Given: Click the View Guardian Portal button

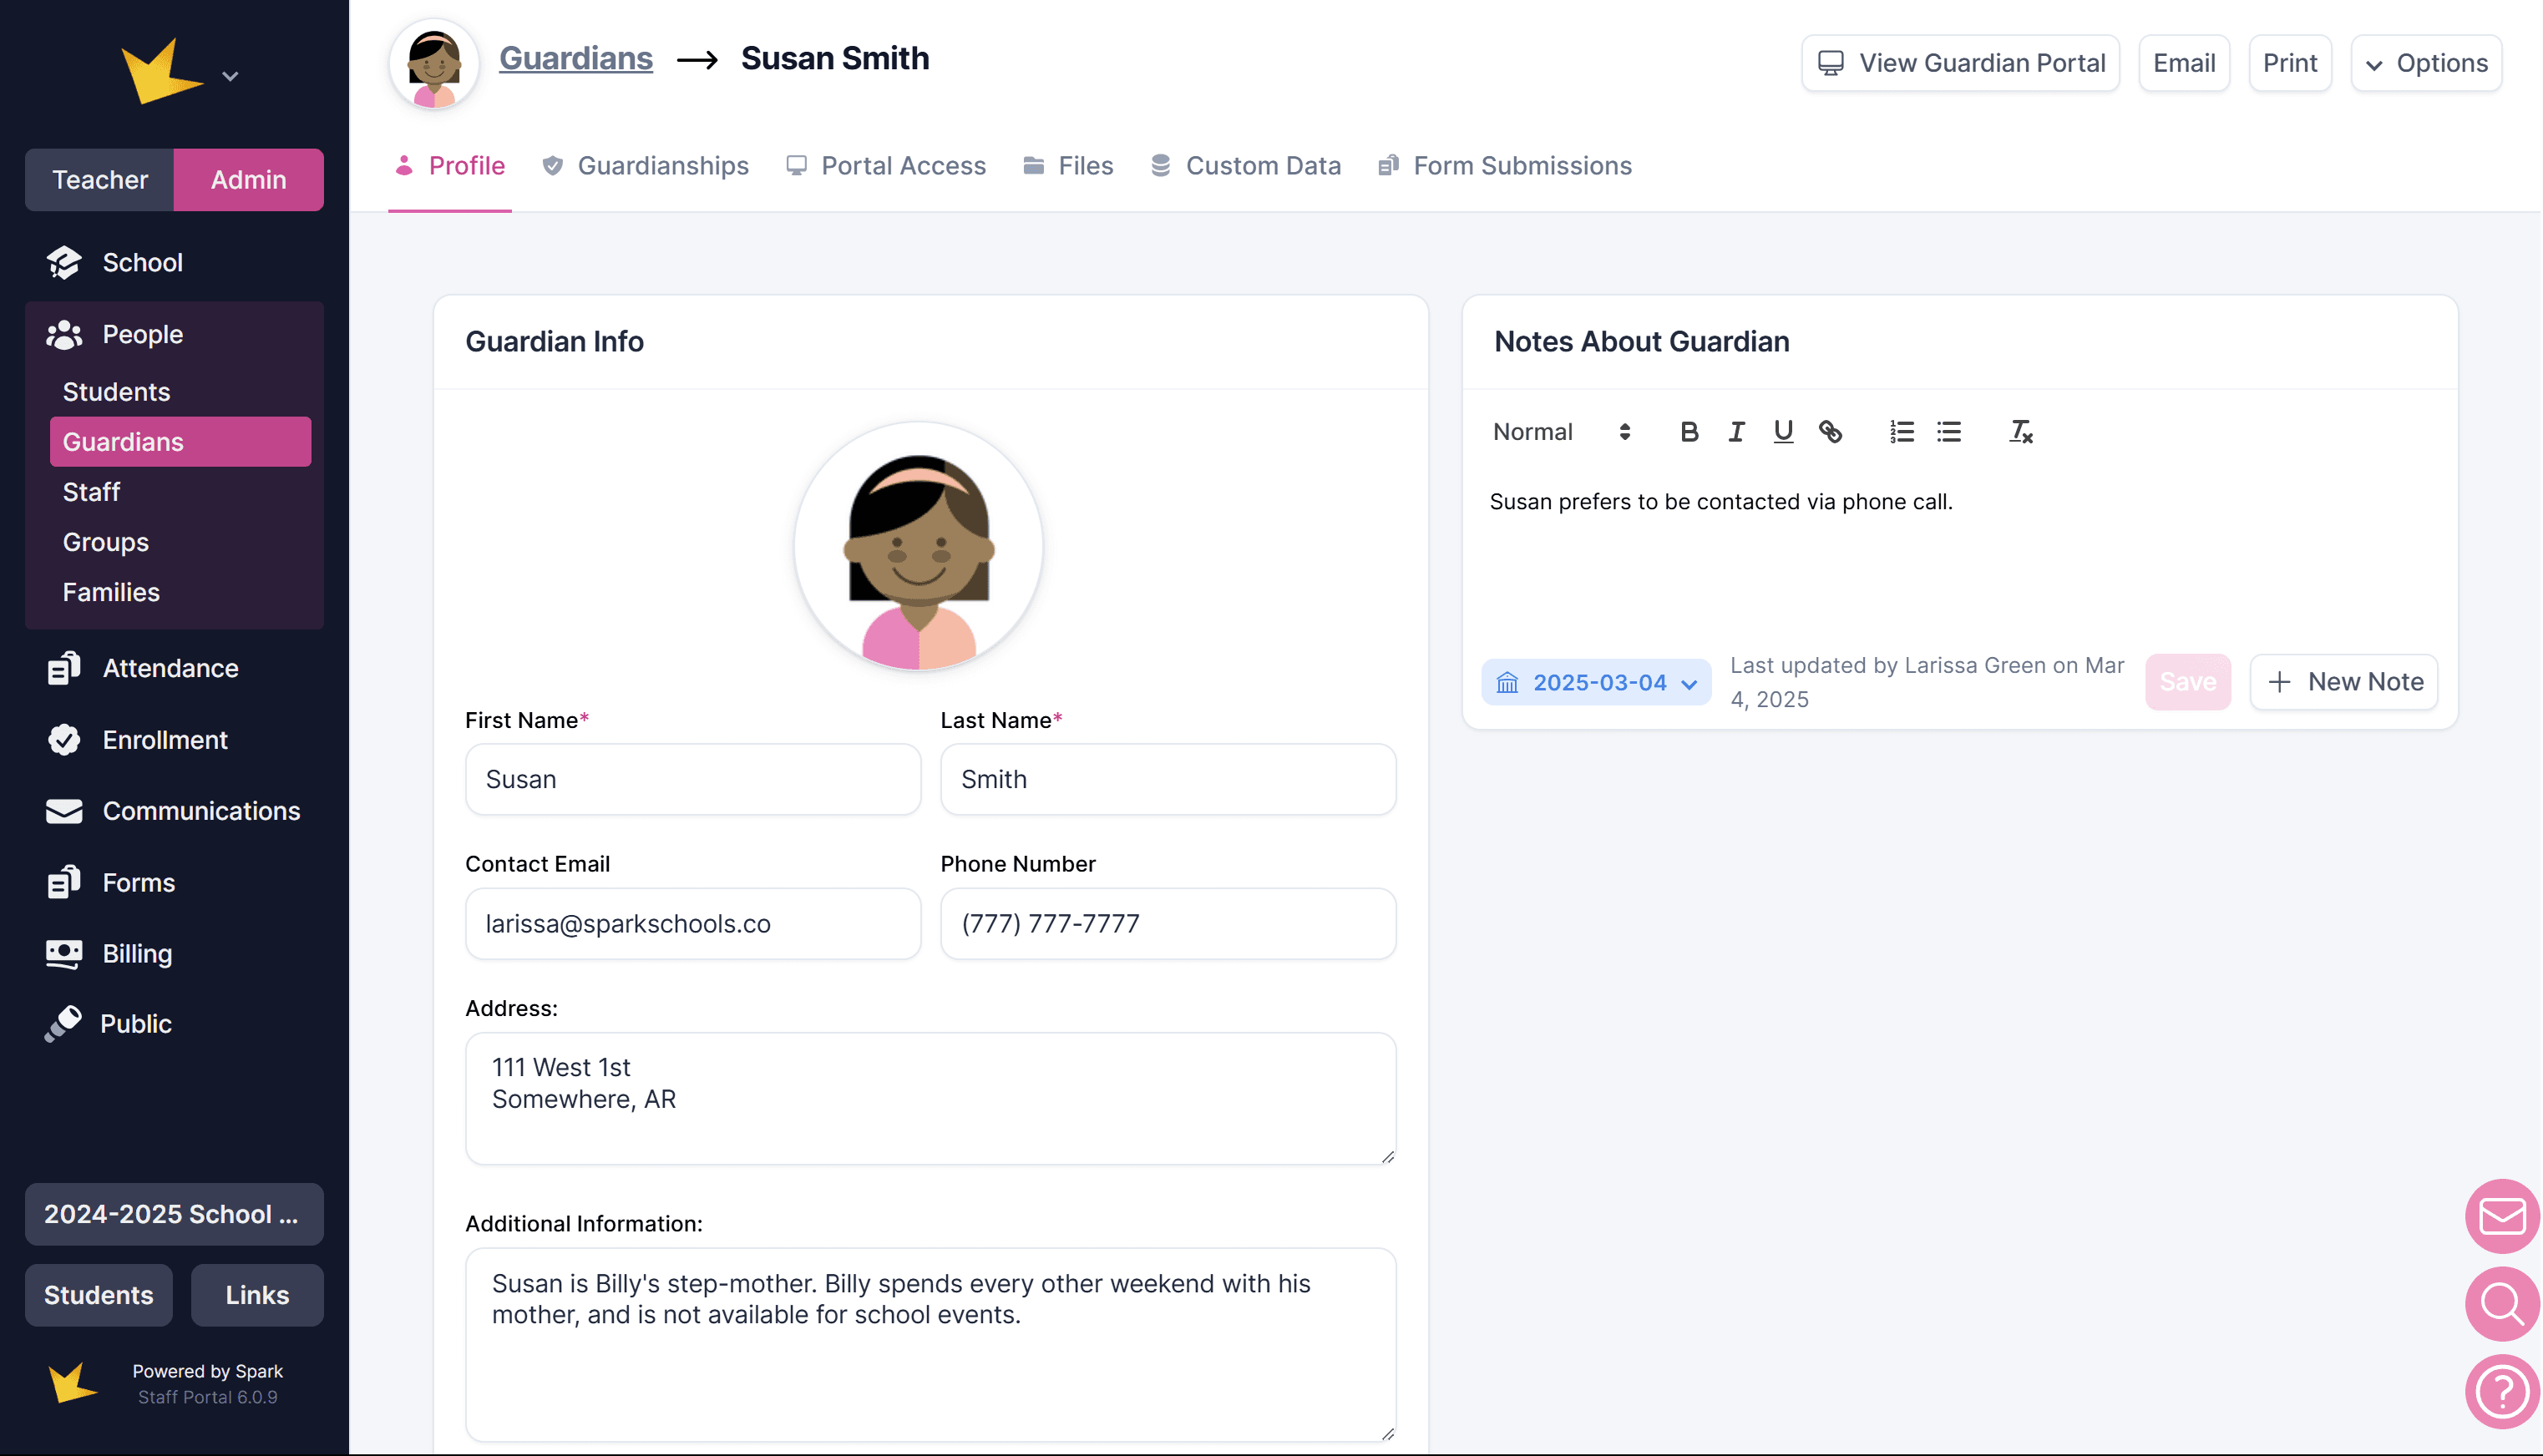Looking at the screenshot, I should point(1960,63).
